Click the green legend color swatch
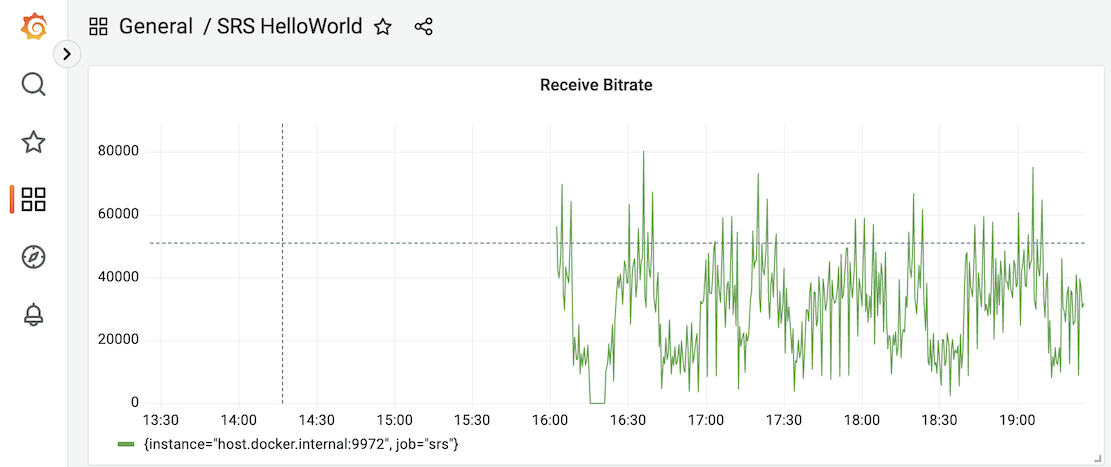1111x467 pixels. (x=126, y=443)
